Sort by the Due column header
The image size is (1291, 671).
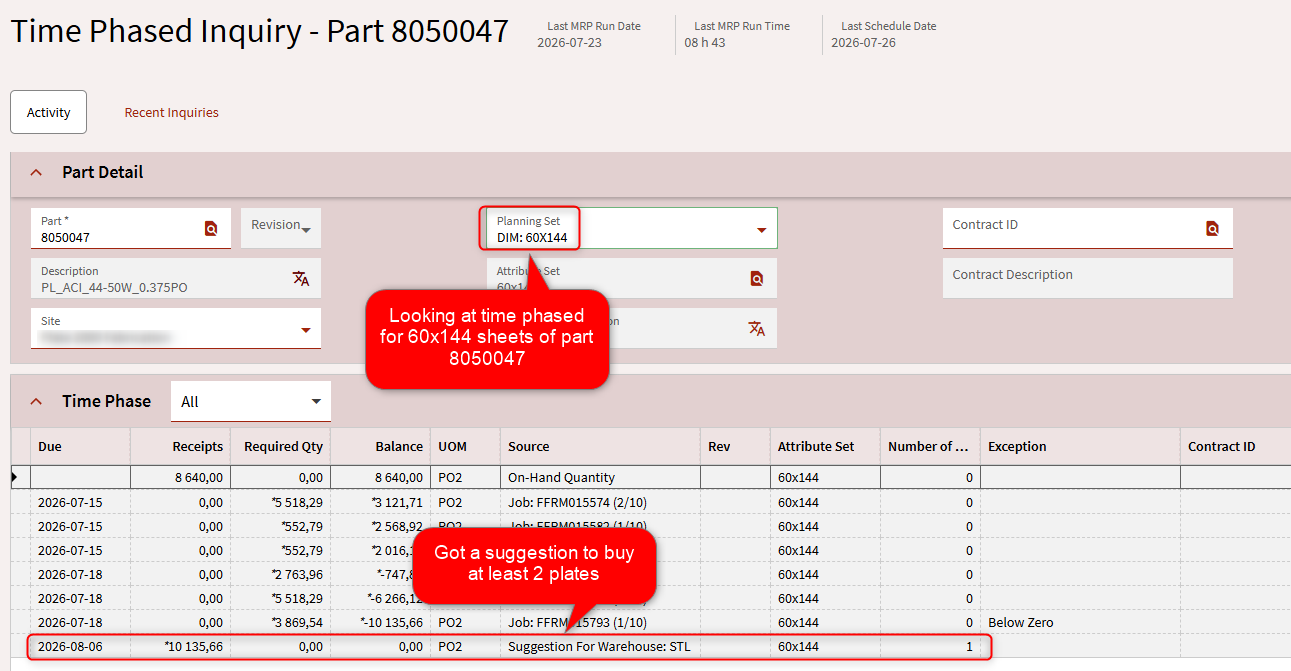(80, 447)
